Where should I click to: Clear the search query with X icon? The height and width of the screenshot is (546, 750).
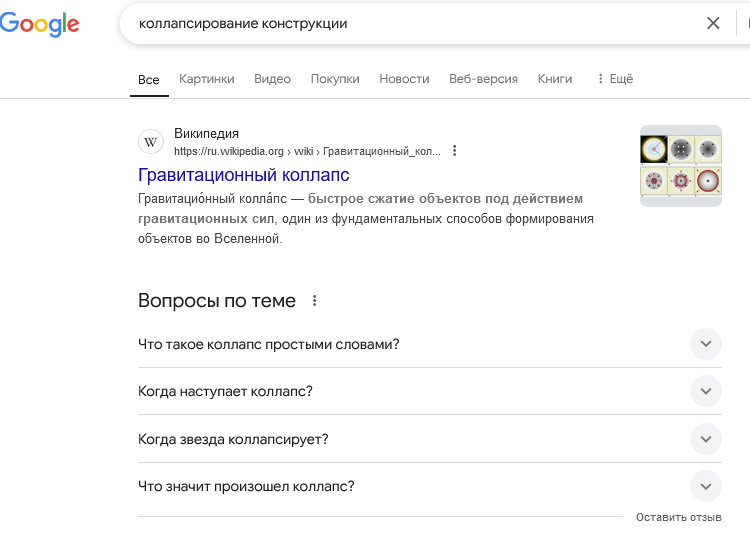click(x=713, y=23)
